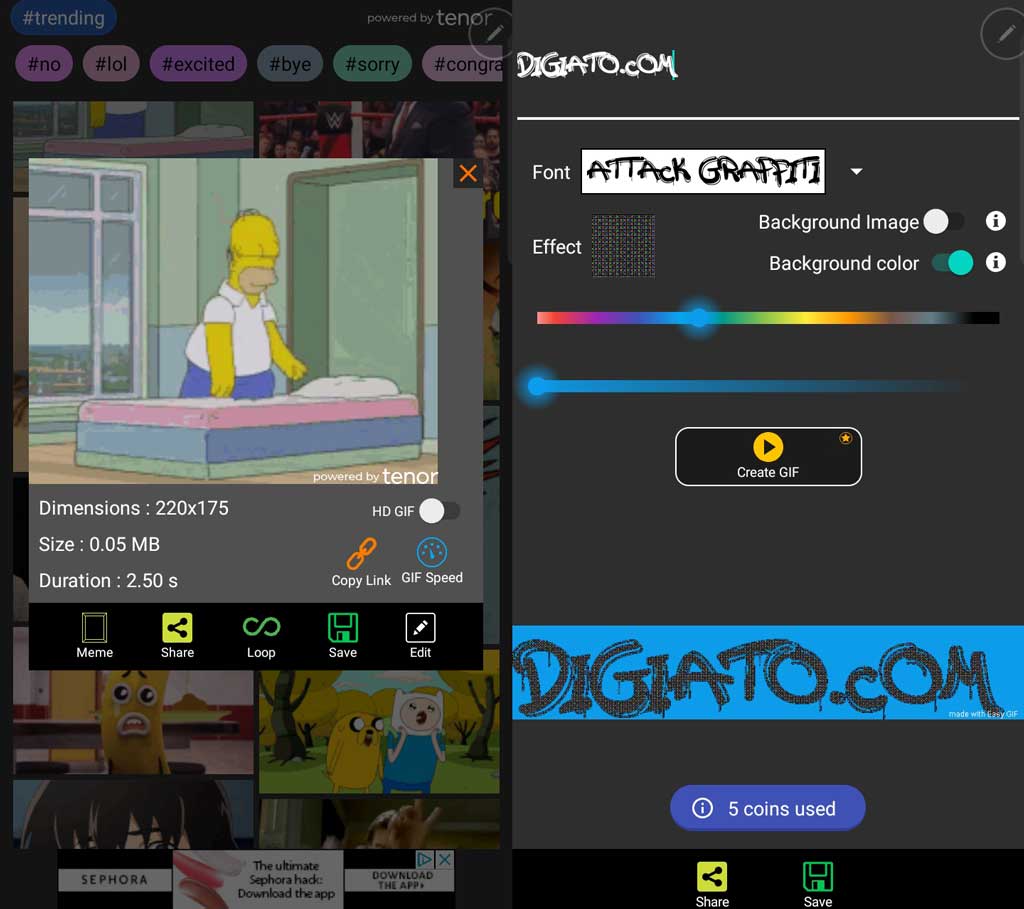This screenshot has height=909, width=1024.
Task: Click the 'Size : 0.05 MB' text
Action: pos(99,545)
